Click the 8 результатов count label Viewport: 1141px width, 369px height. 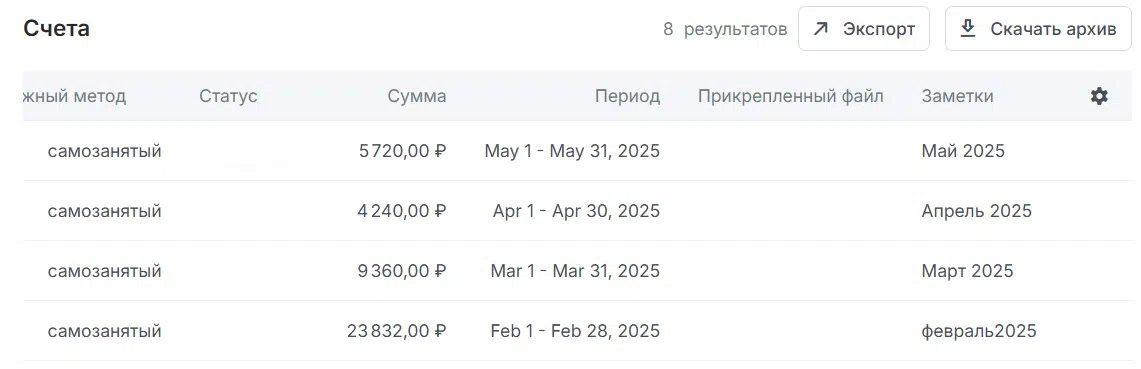pos(725,29)
